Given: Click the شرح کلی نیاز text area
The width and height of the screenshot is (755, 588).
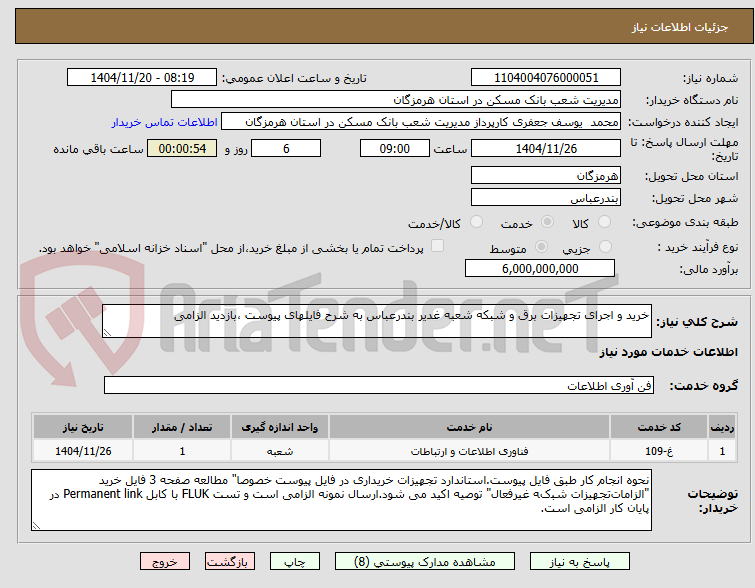Looking at the screenshot, I should point(377,321).
